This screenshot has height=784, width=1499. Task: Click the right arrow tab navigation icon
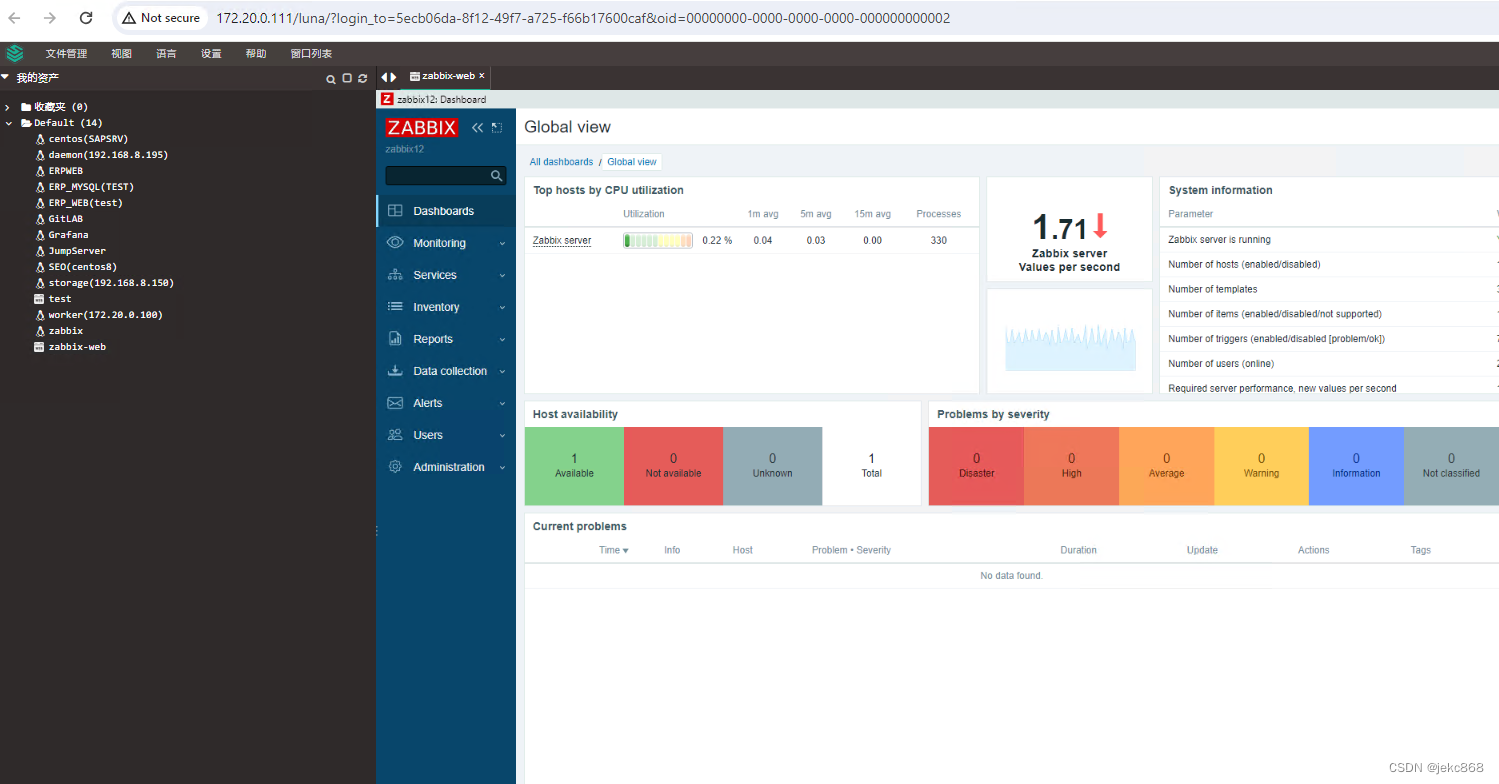393,77
